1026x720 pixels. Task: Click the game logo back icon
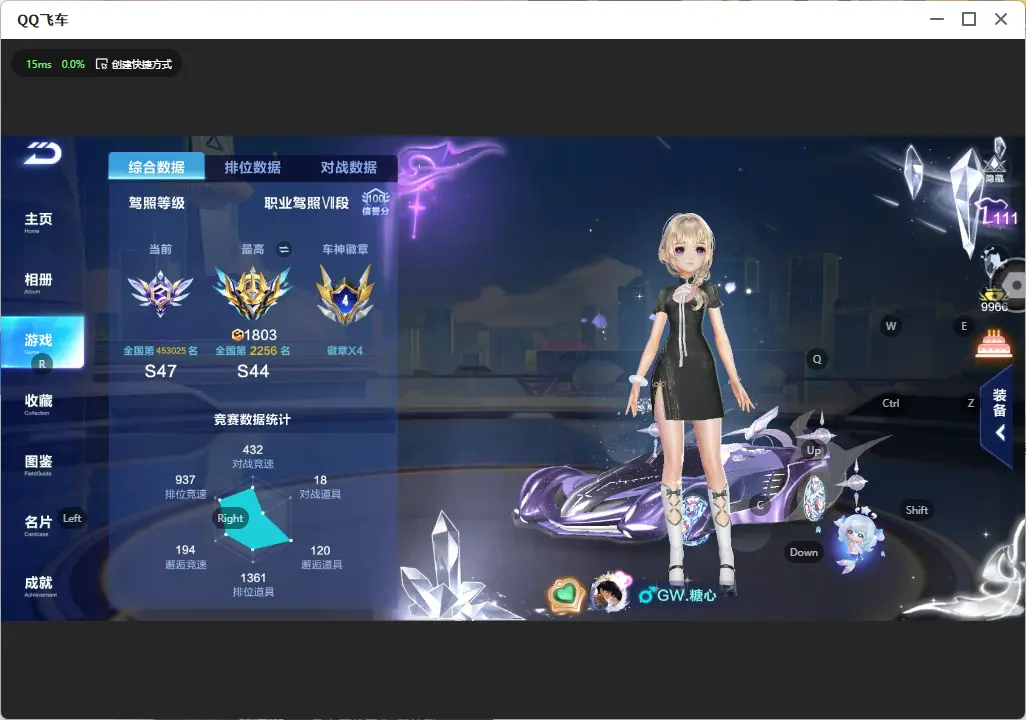point(43,153)
